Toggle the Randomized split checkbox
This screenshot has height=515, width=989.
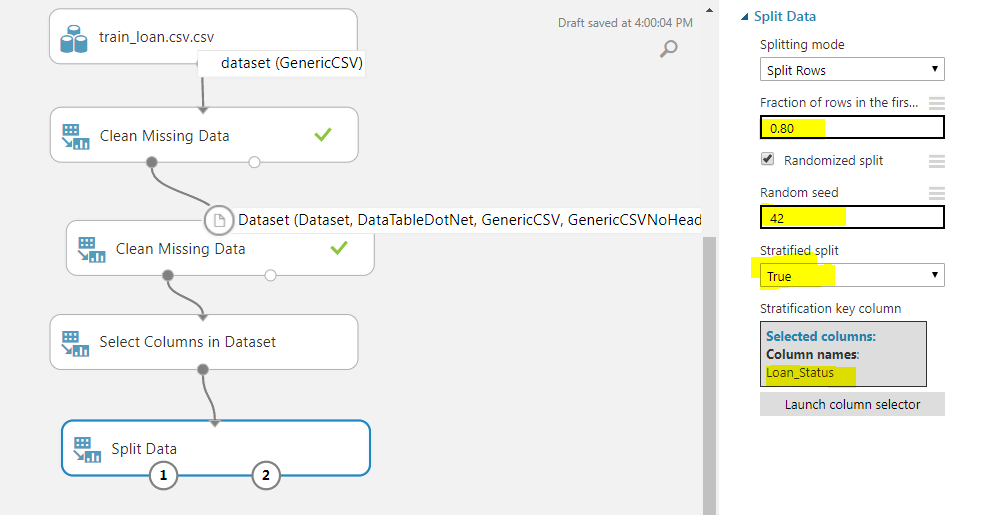click(767, 159)
